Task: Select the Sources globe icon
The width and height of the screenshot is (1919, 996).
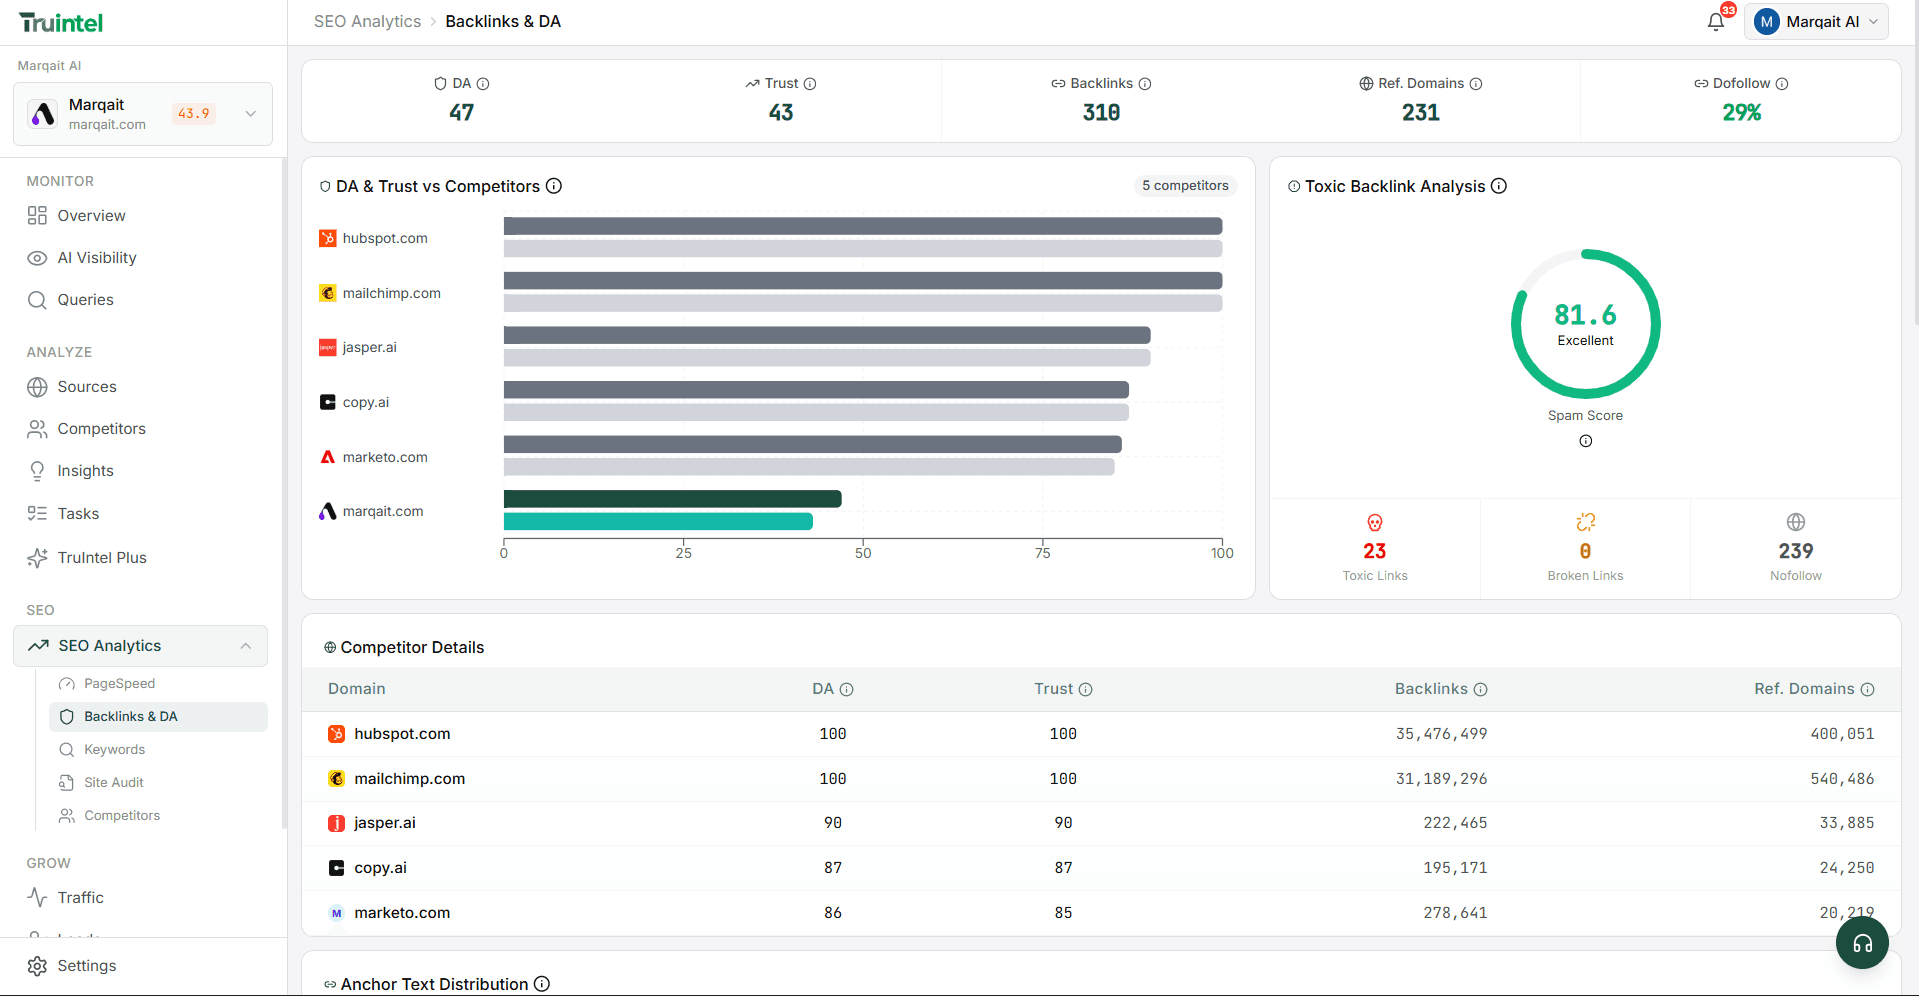Action: 37,387
